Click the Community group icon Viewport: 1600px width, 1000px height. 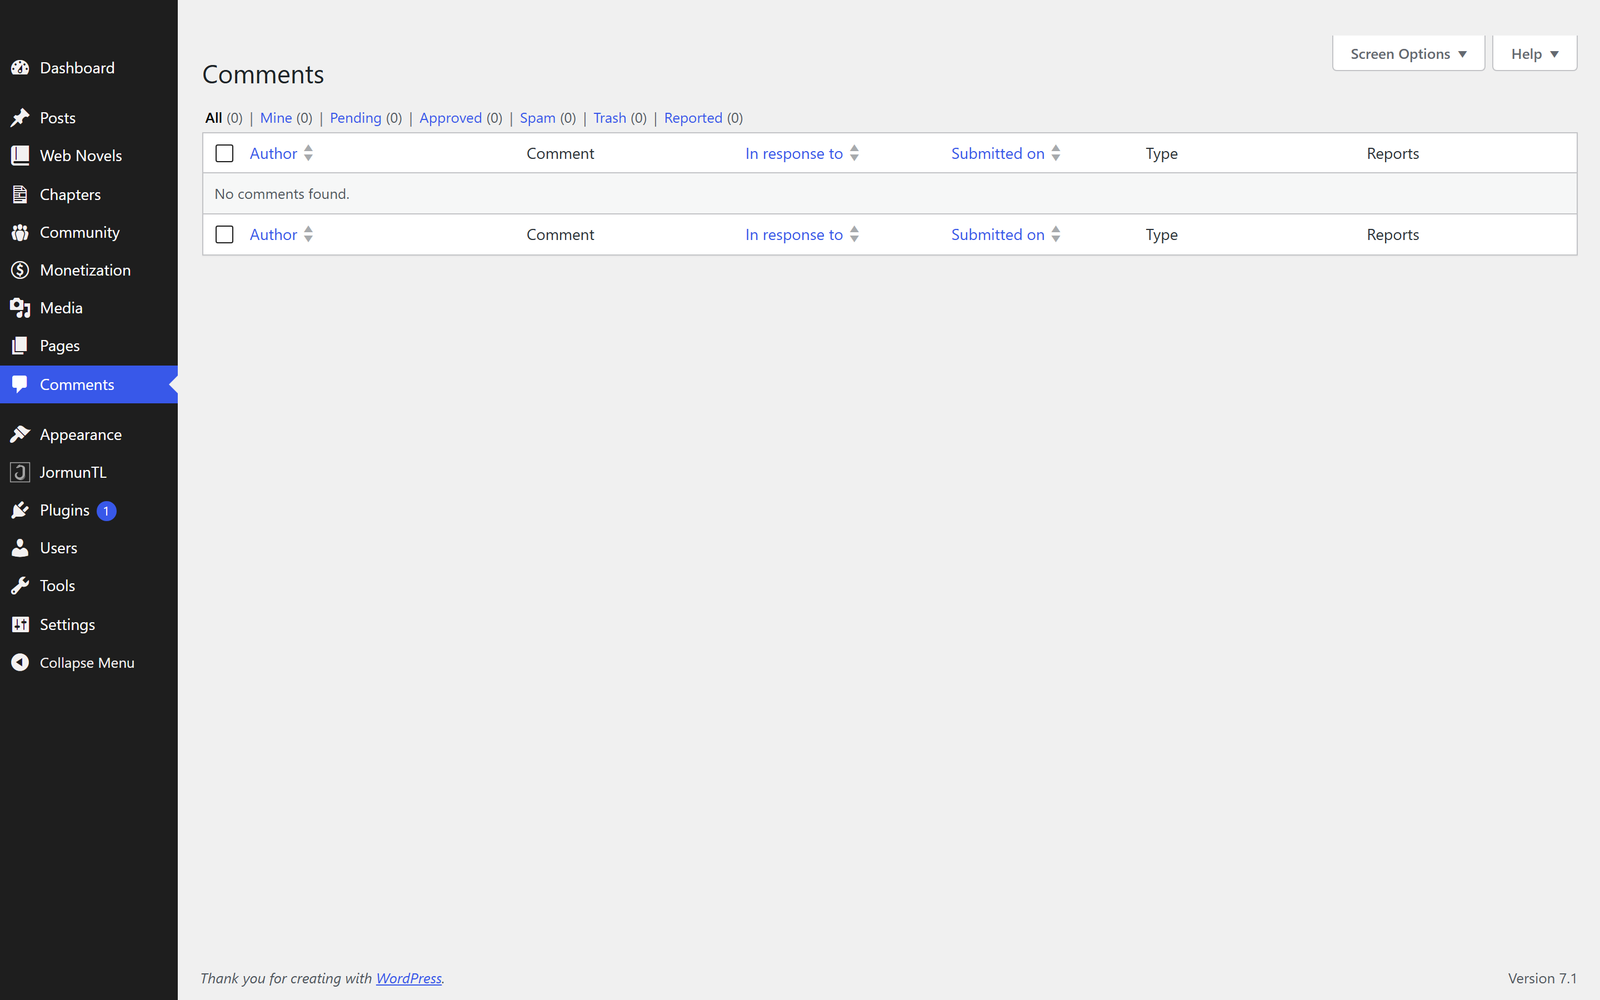point(20,232)
